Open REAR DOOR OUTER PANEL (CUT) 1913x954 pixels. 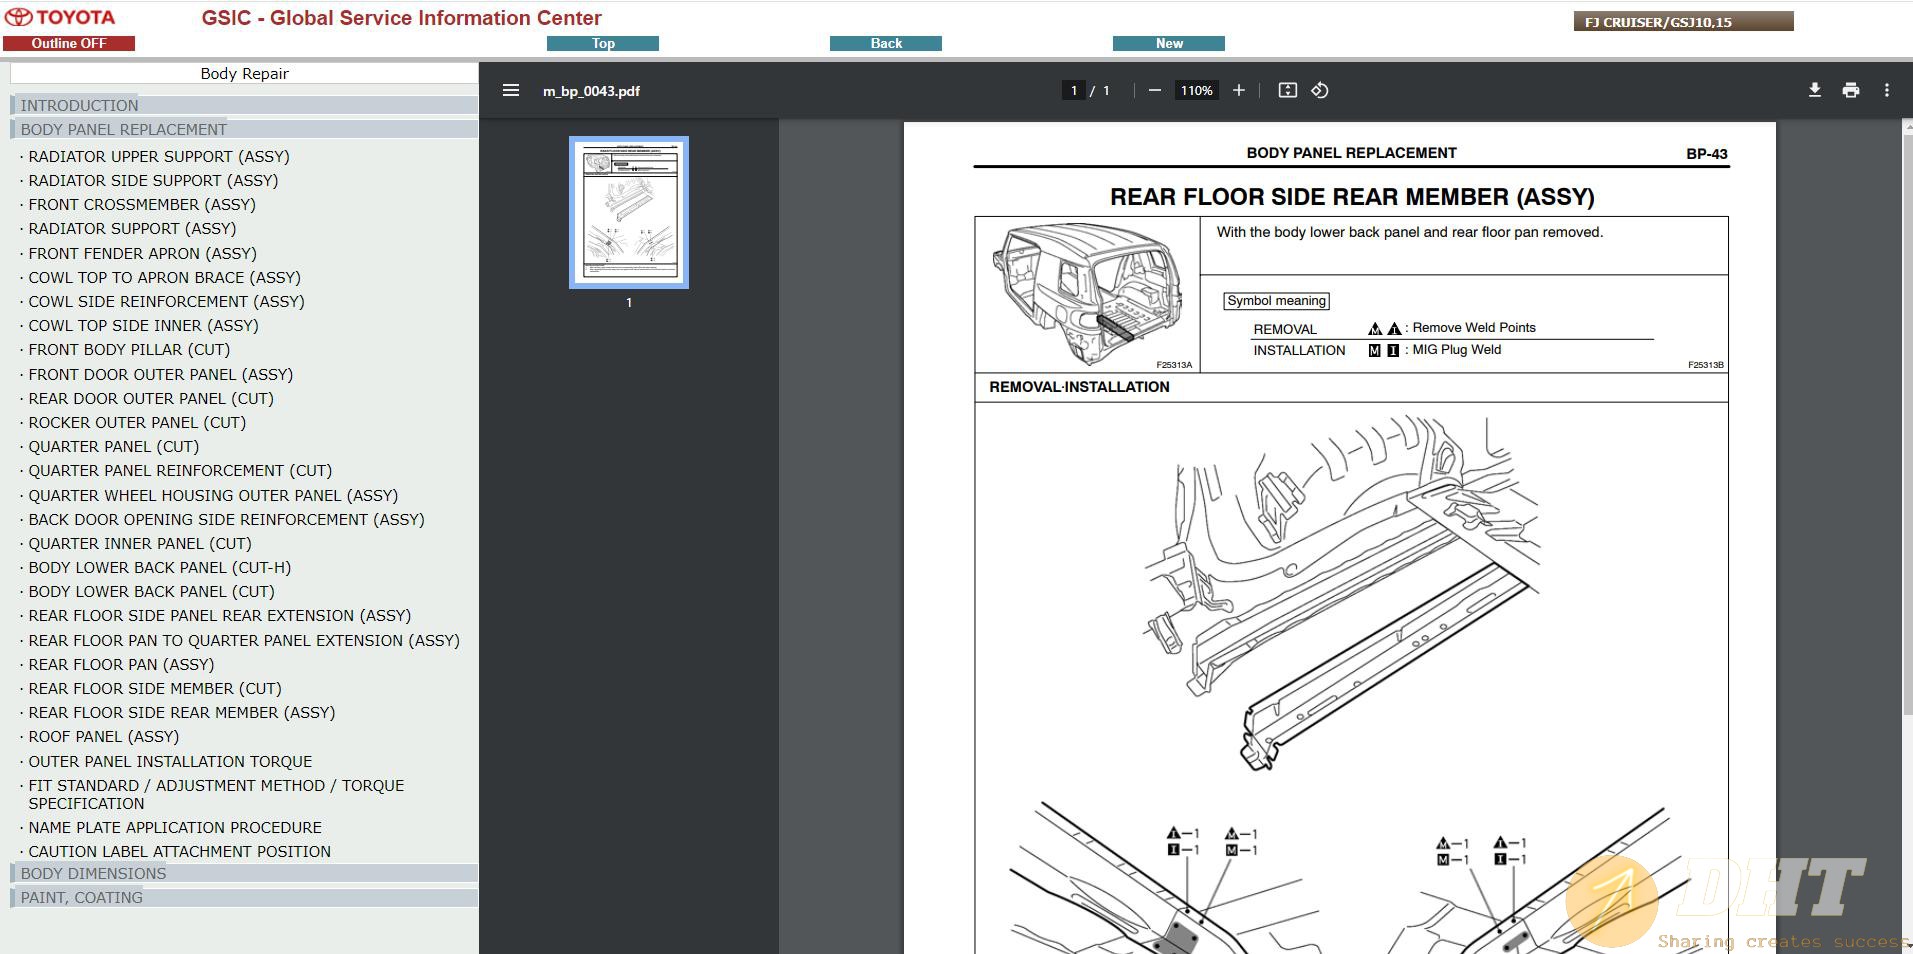point(151,398)
